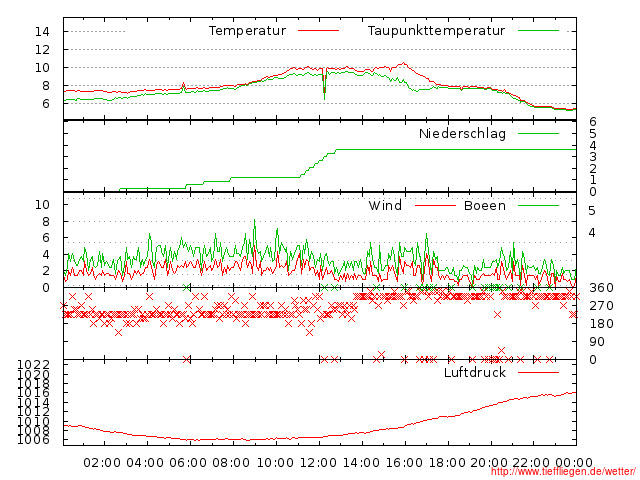Select the 'Temperatur' legend label
This screenshot has height=480, width=640.
[247, 31]
